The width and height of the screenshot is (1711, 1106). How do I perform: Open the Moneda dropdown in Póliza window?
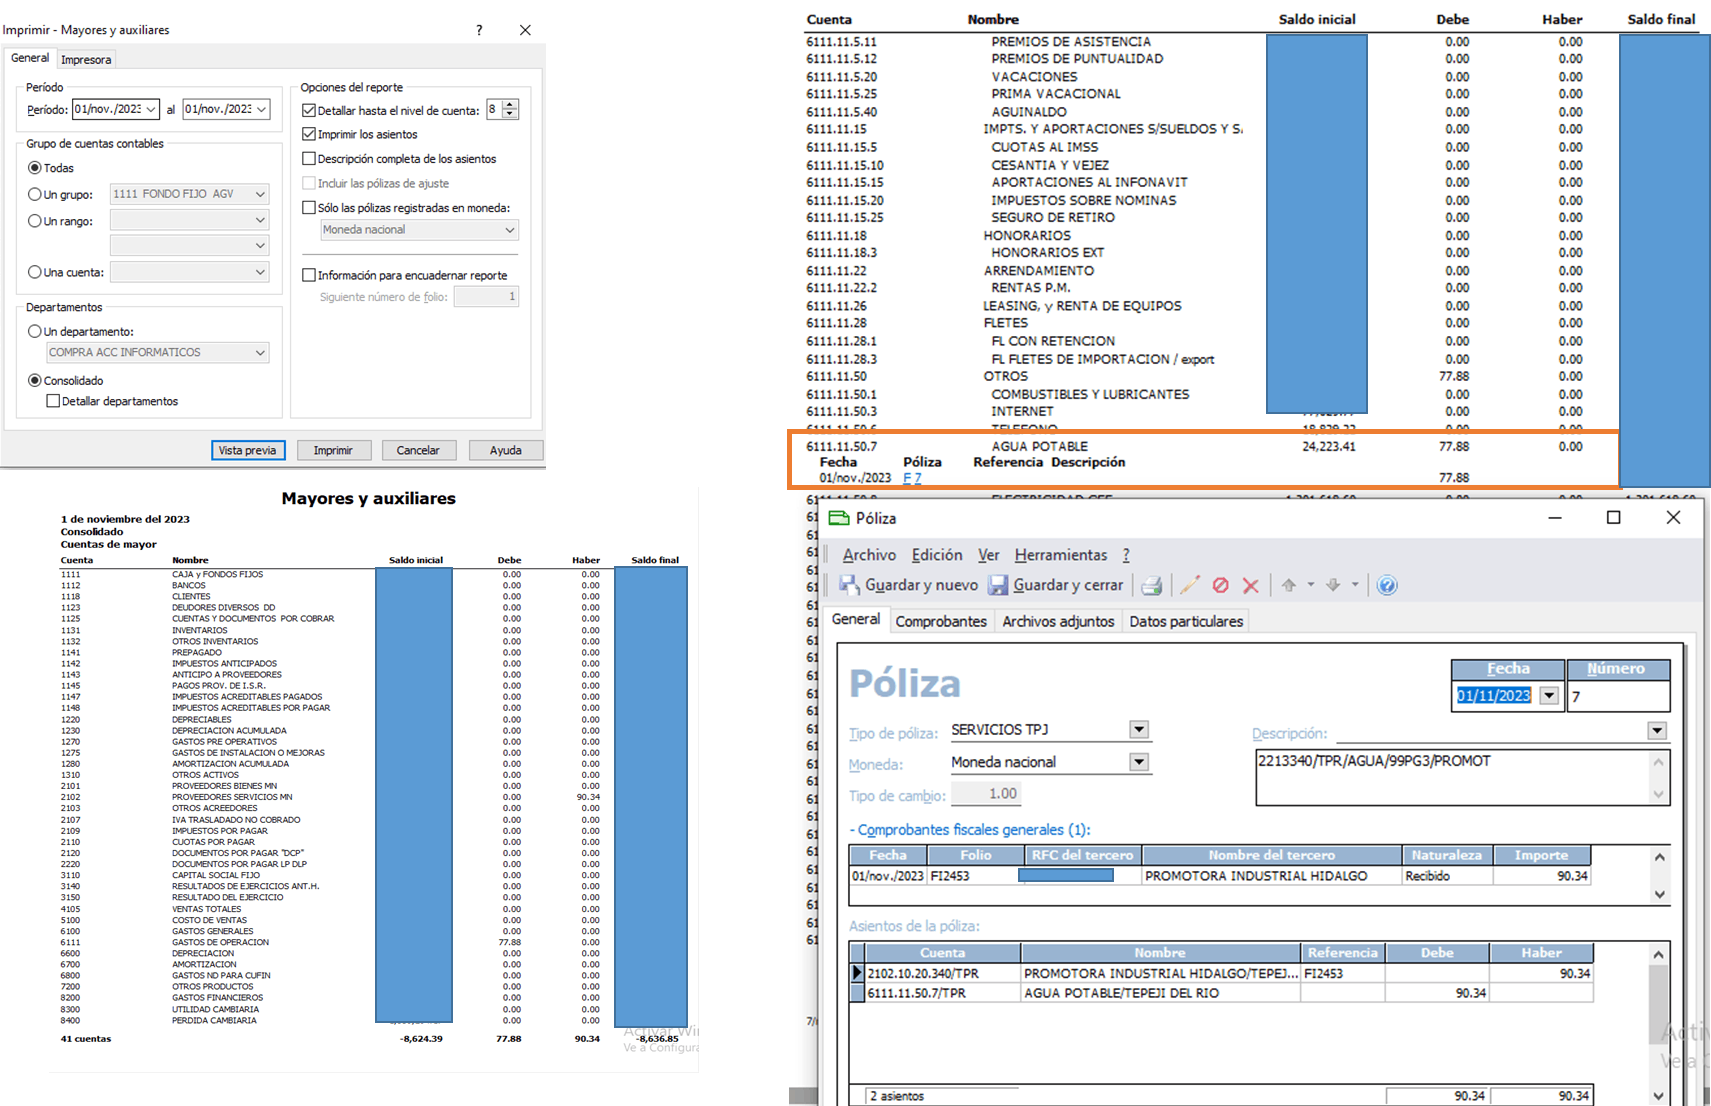tap(1139, 762)
